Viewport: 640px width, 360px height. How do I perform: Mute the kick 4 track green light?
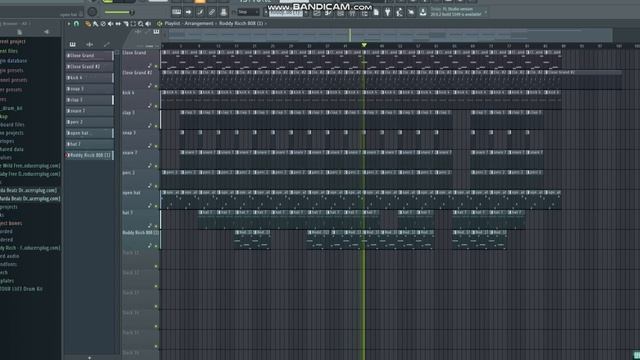point(156,106)
